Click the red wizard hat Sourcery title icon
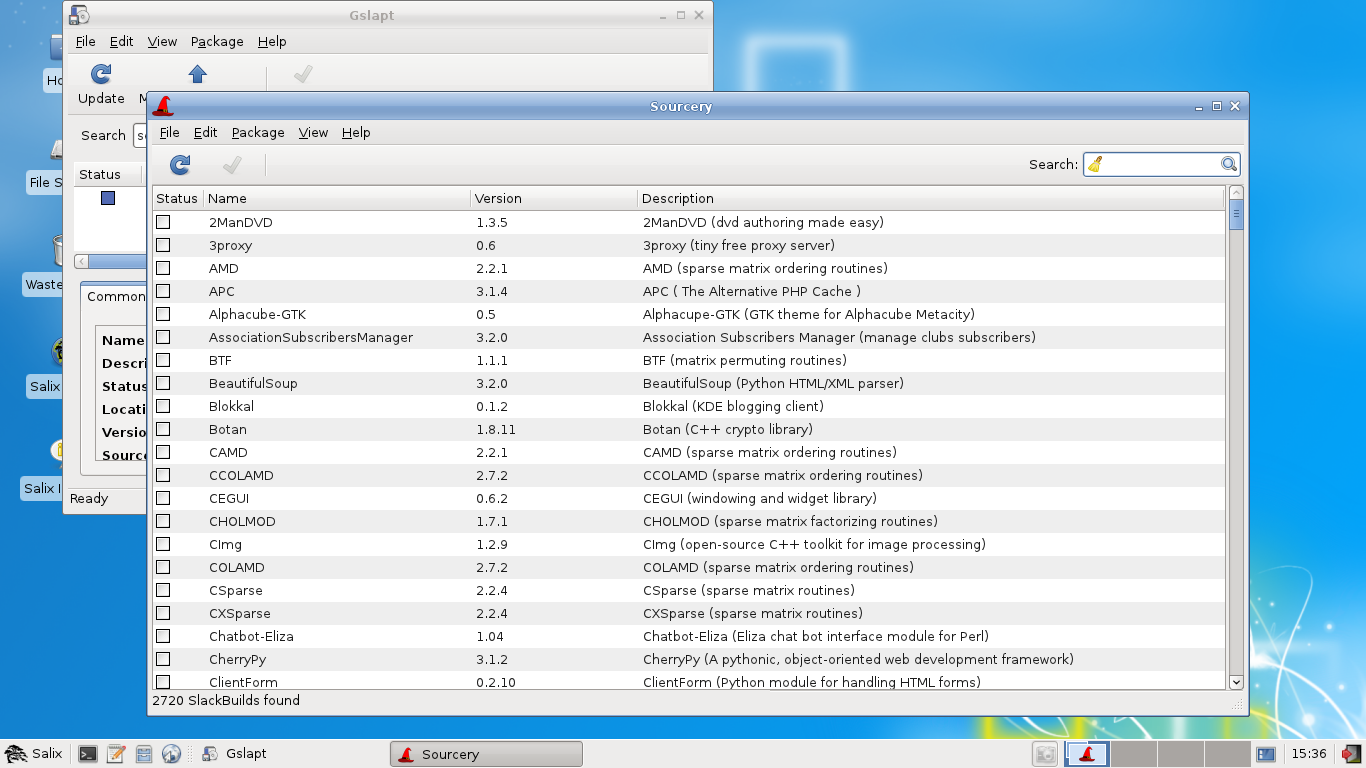The image size is (1366, 768). [163, 106]
